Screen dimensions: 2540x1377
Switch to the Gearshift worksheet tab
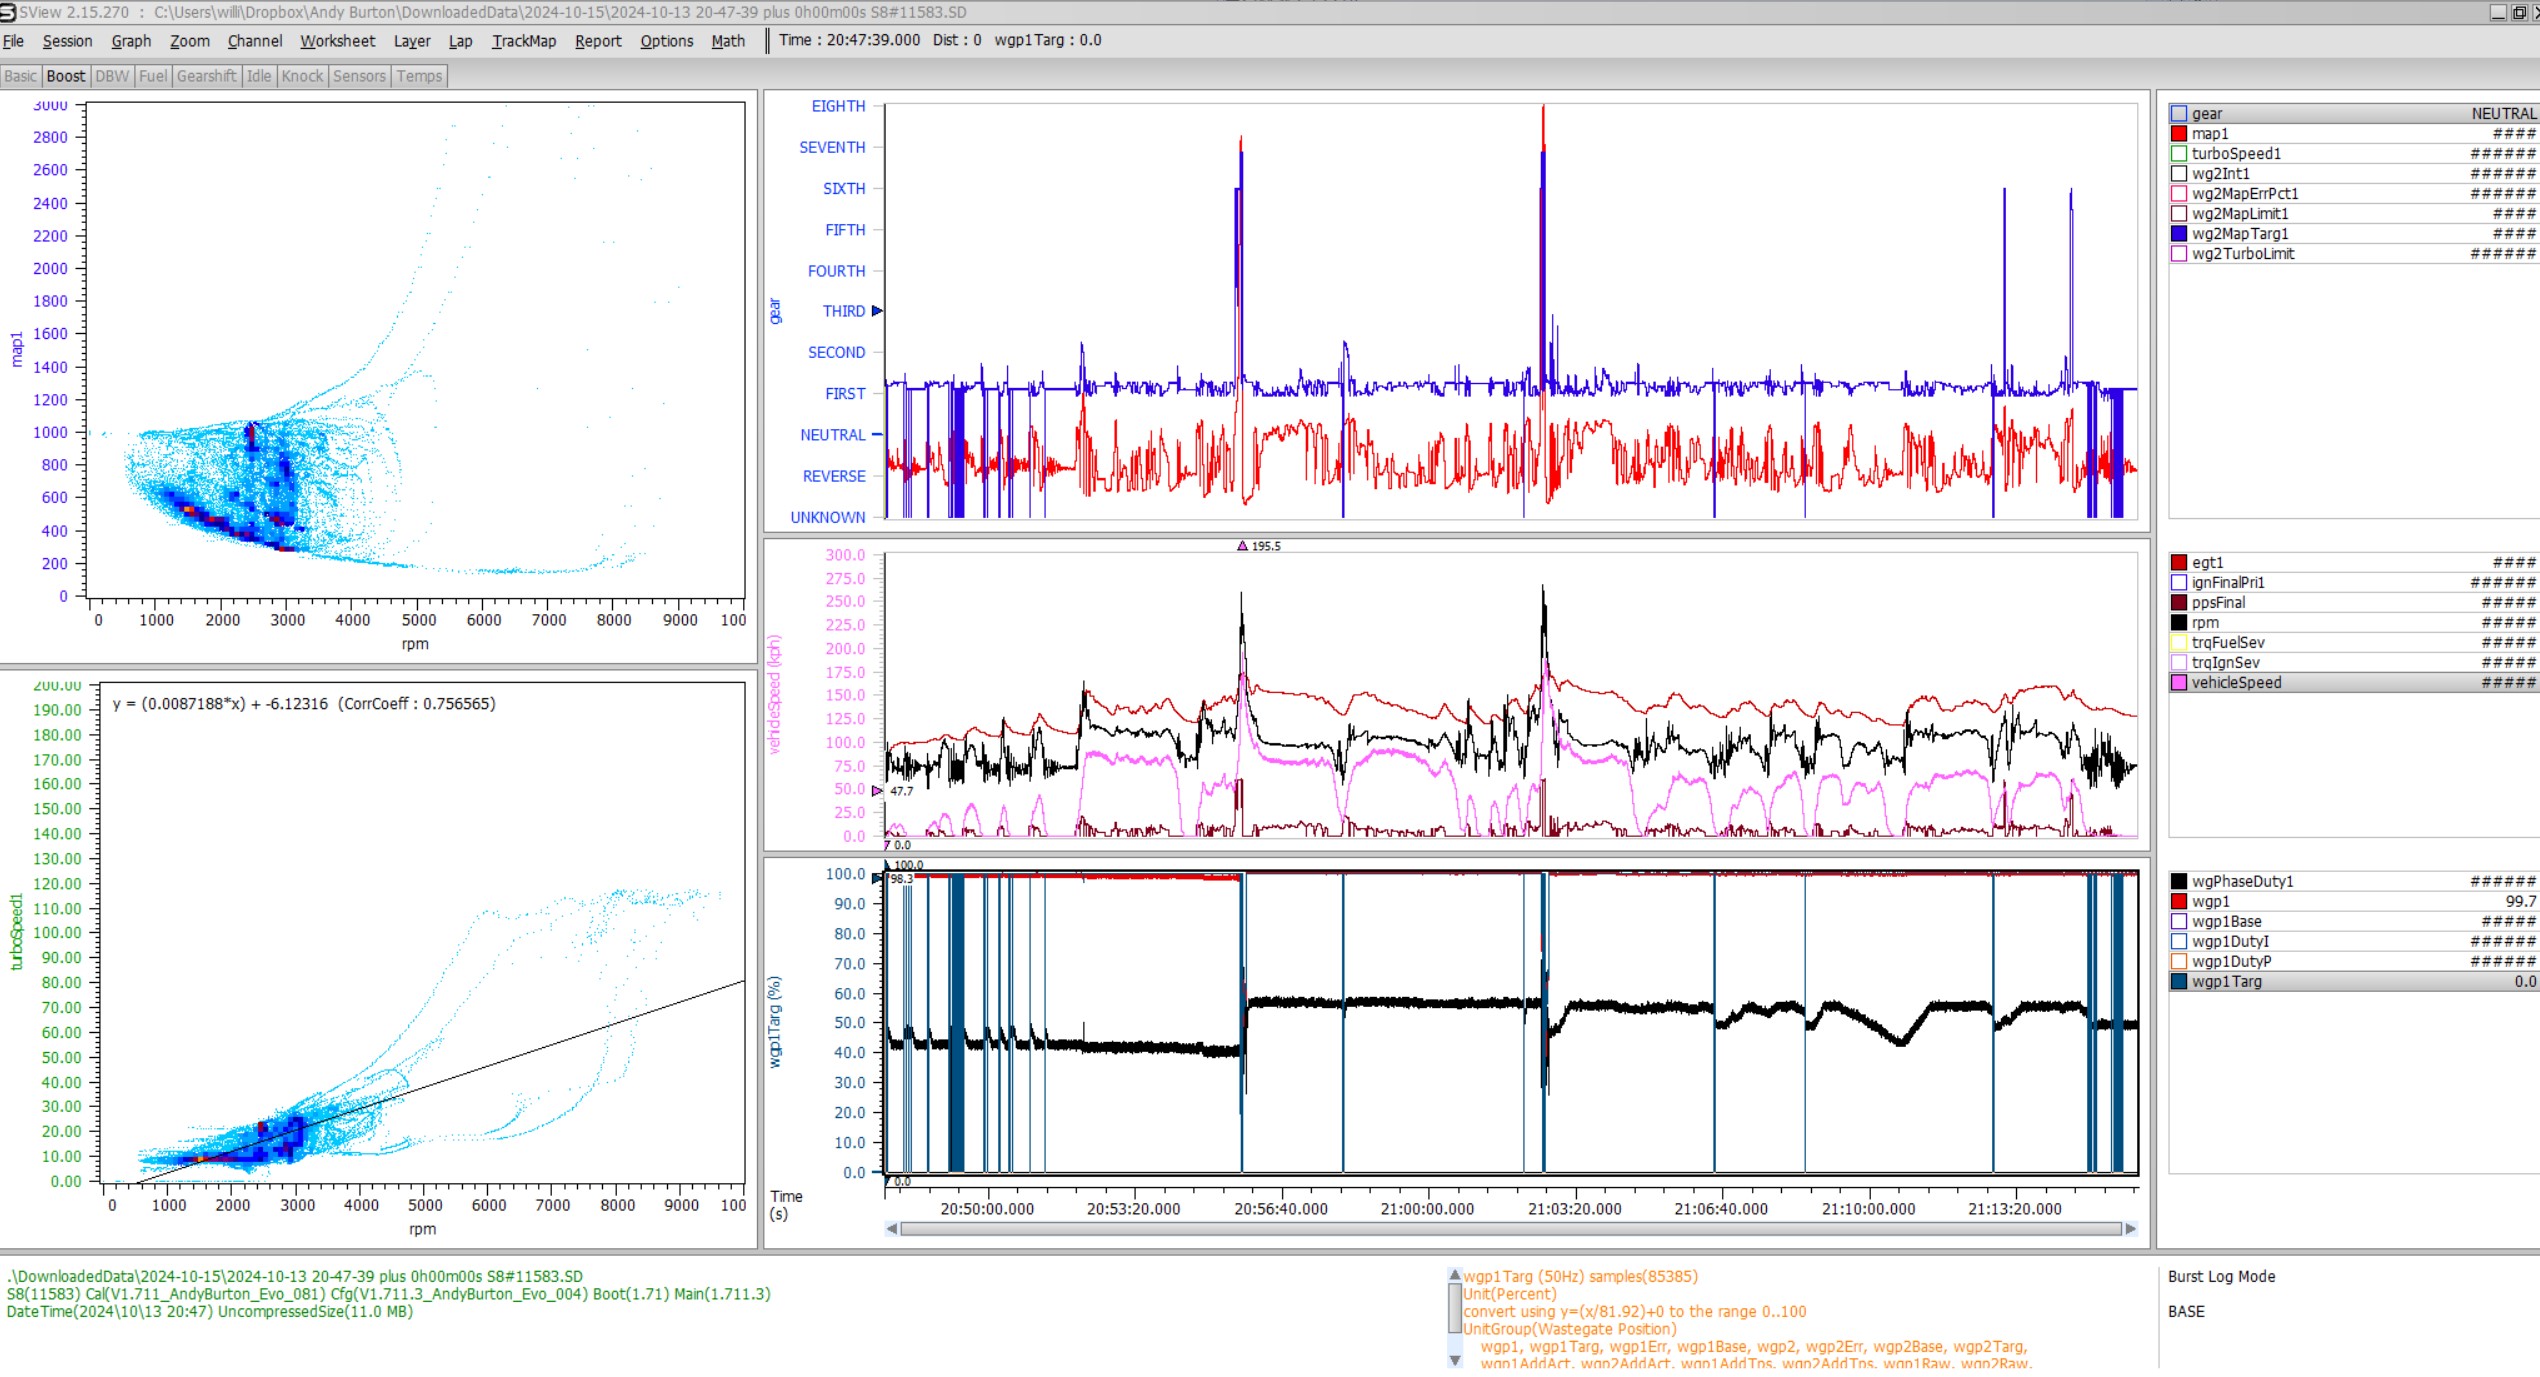point(206,76)
